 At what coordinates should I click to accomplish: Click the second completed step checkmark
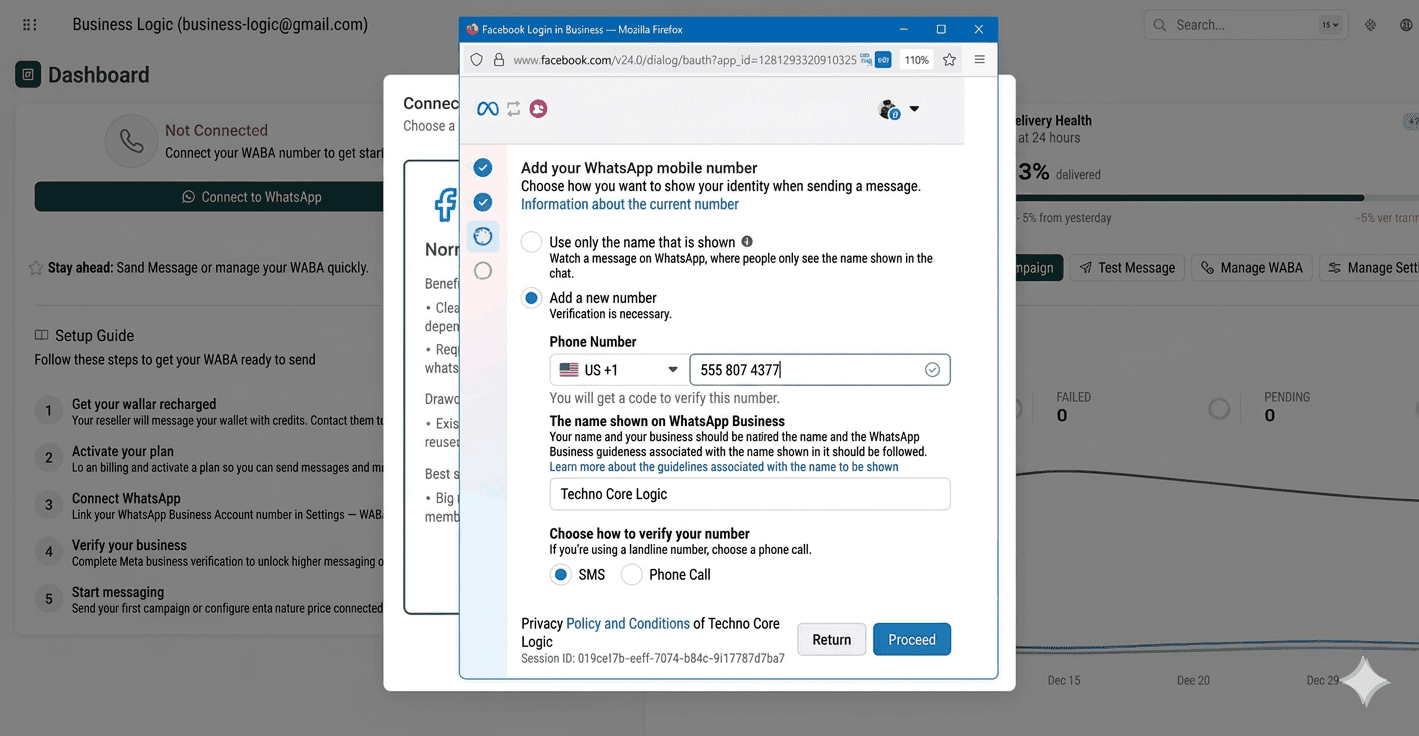coord(483,202)
